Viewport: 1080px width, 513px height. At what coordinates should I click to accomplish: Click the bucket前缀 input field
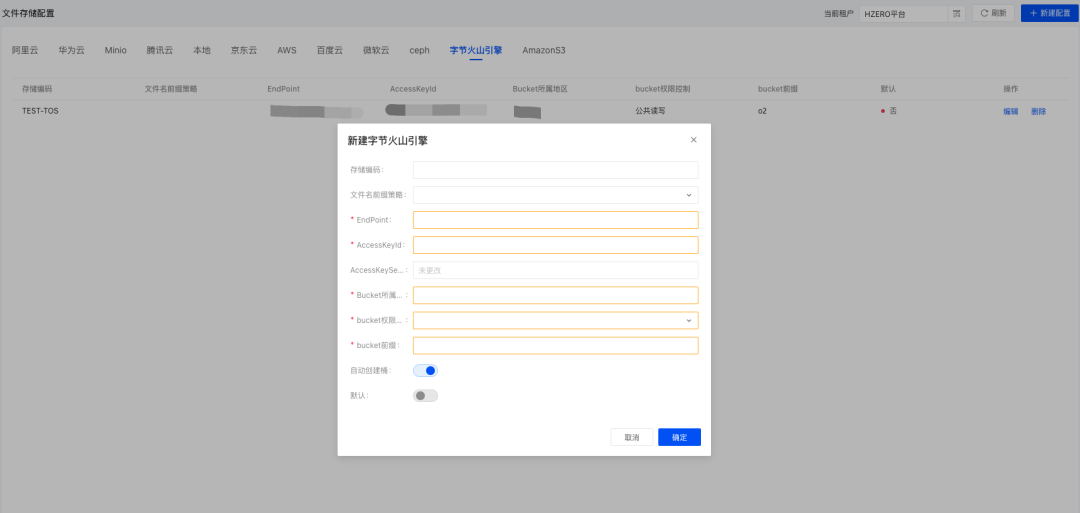555,345
